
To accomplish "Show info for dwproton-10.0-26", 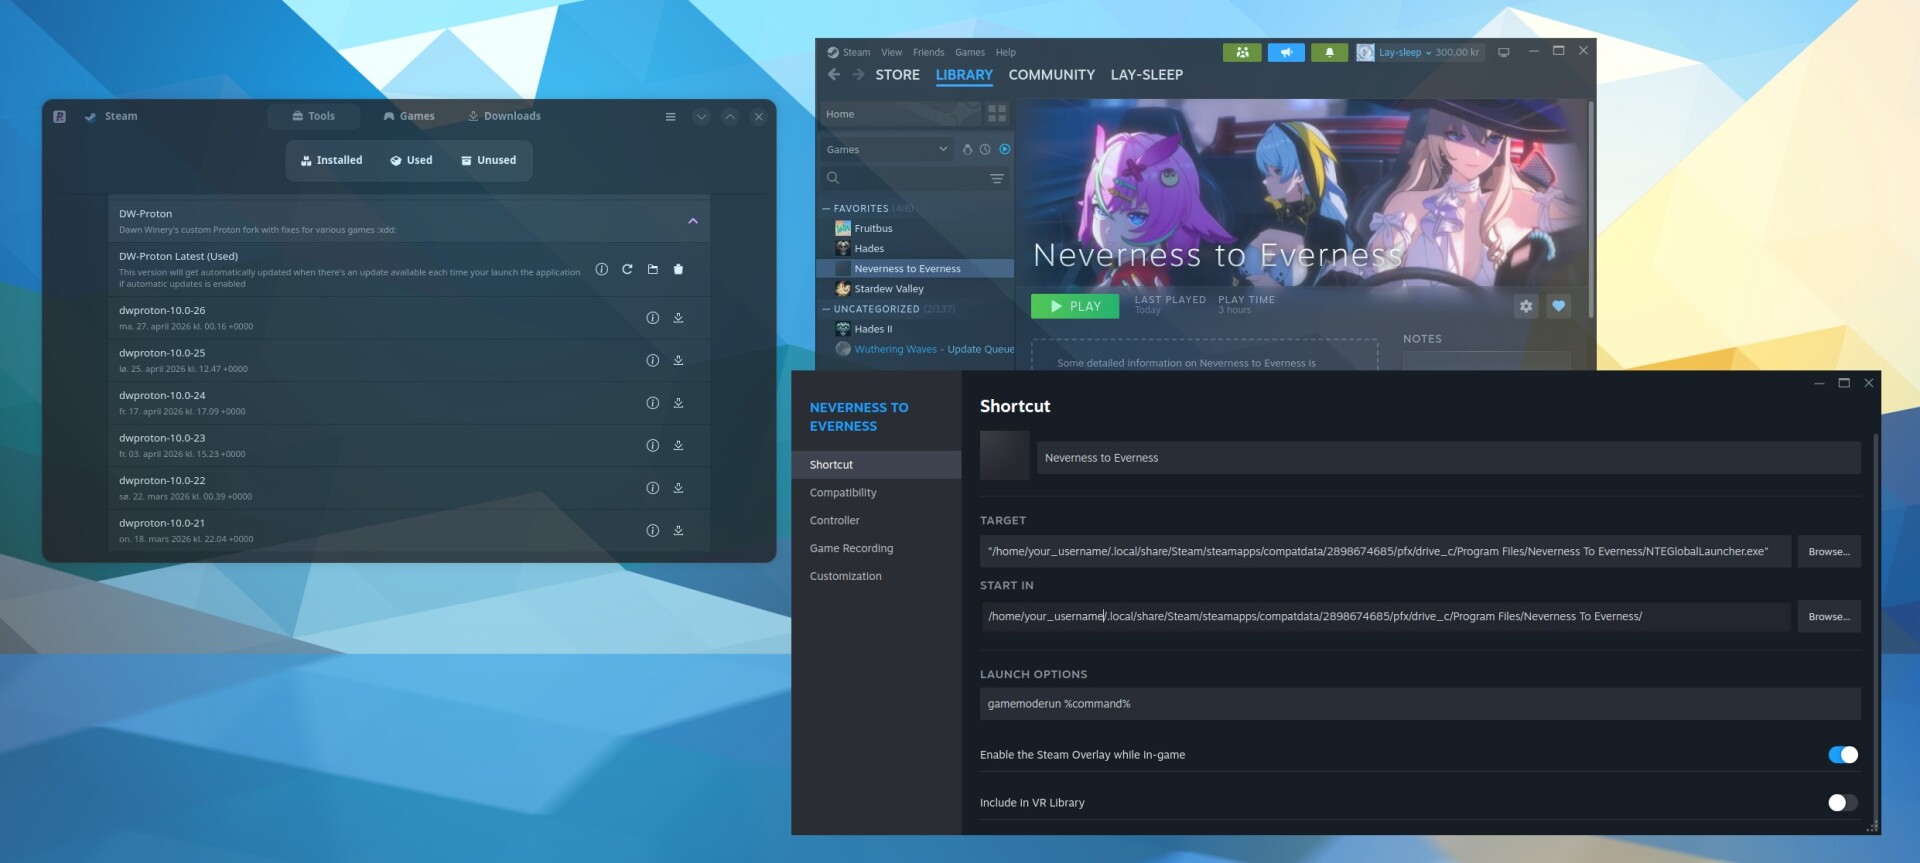I will pos(652,318).
